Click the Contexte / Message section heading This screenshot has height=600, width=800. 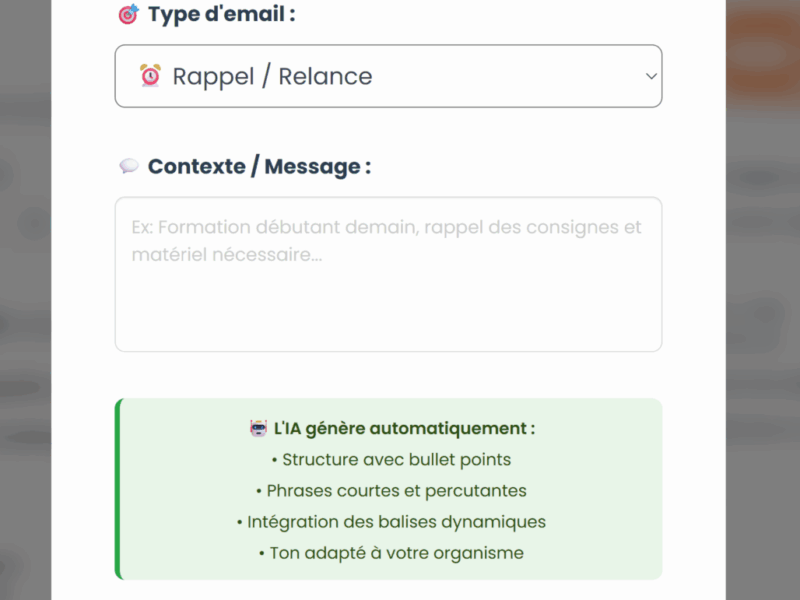coord(260,165)
